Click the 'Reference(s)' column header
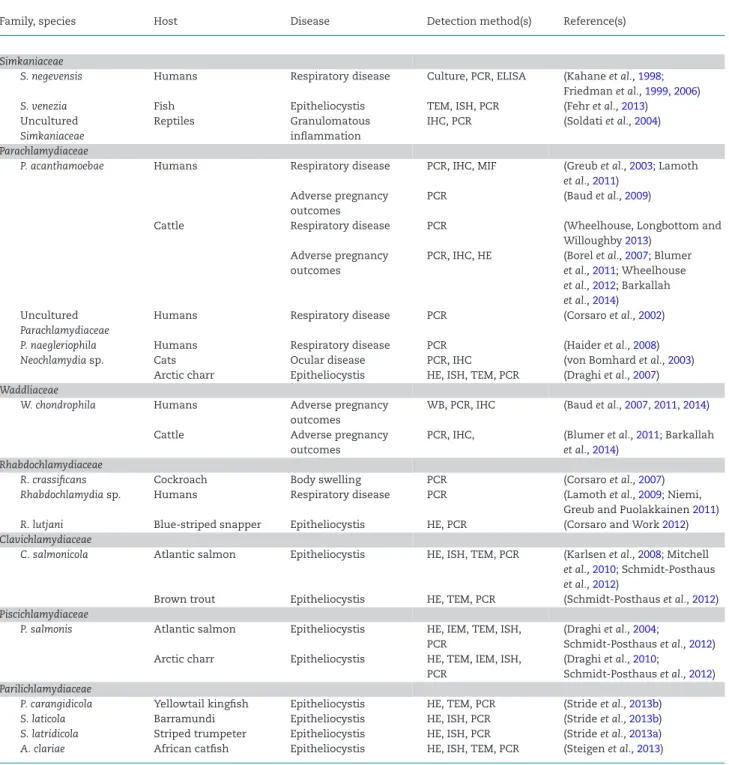Viewport: 729px width, 765px height. [594, 21]
